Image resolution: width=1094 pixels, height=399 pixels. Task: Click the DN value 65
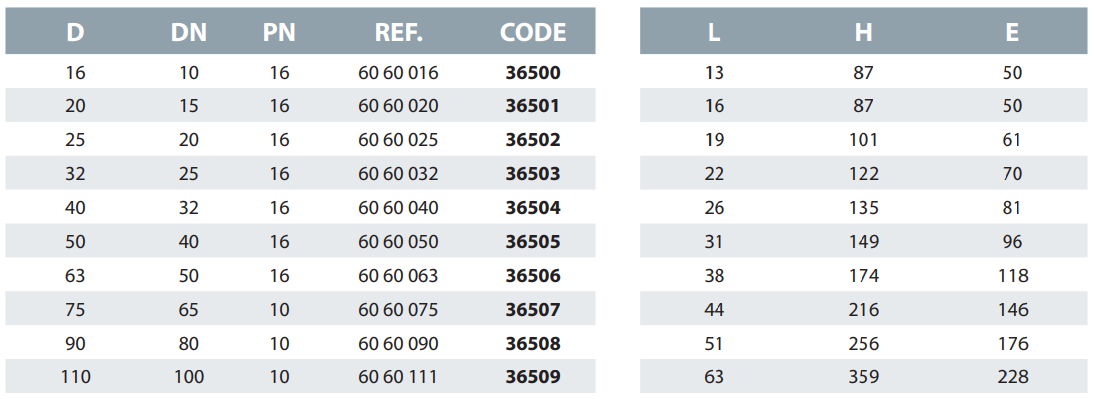[188, 310]
